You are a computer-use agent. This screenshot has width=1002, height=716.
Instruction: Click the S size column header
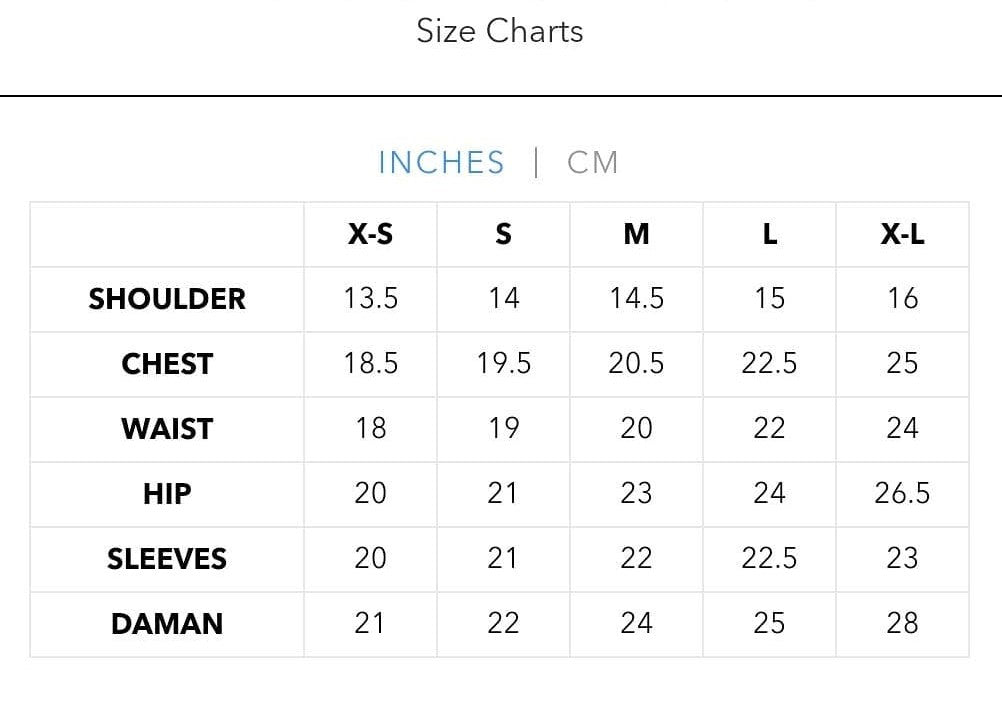point(503,234)
